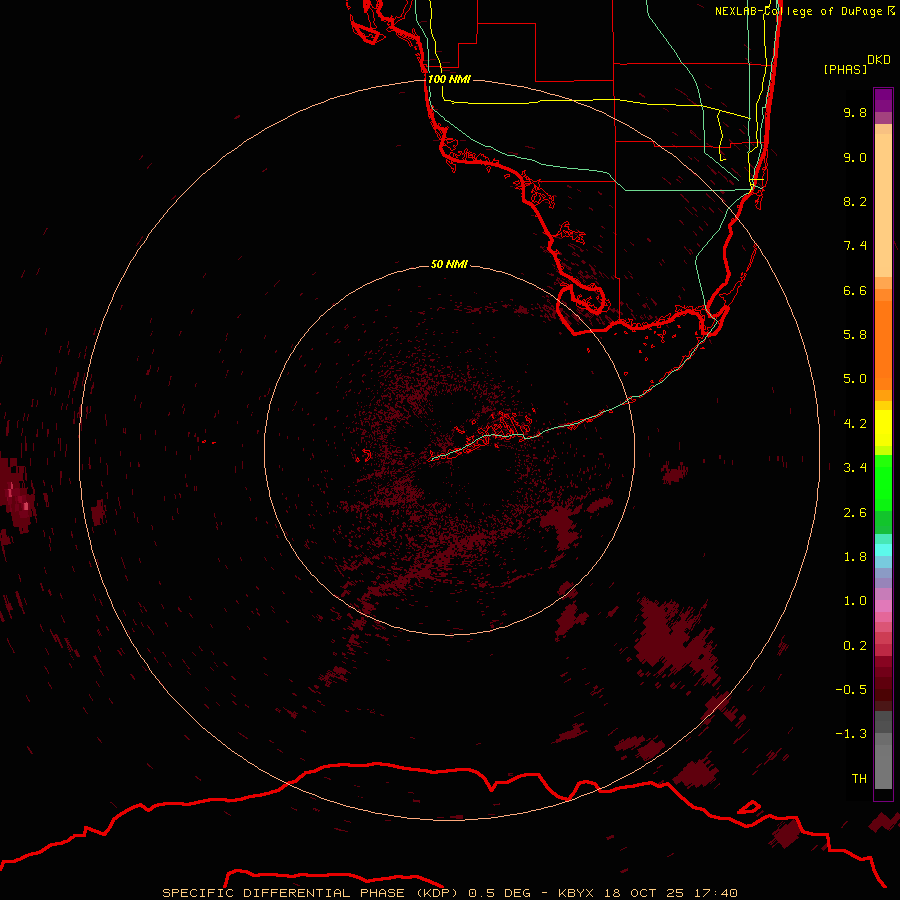The width and height of the screenshot is (900, 900).
Task: Click the 17:40 timestamp in the caption
Action: pyautogui.click(x=715, y=893)
